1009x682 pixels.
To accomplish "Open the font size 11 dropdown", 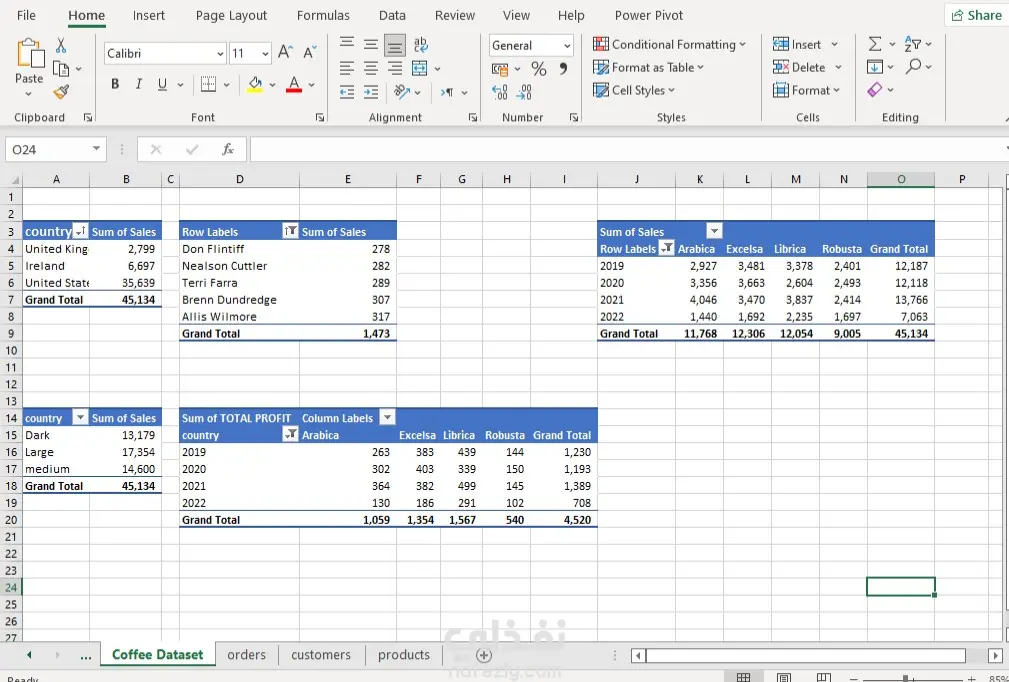I will click(265, 53).
